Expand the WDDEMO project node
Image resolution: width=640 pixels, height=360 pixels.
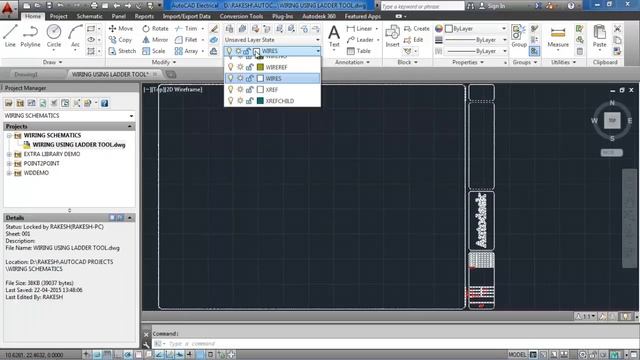click(x=9, y=173)
